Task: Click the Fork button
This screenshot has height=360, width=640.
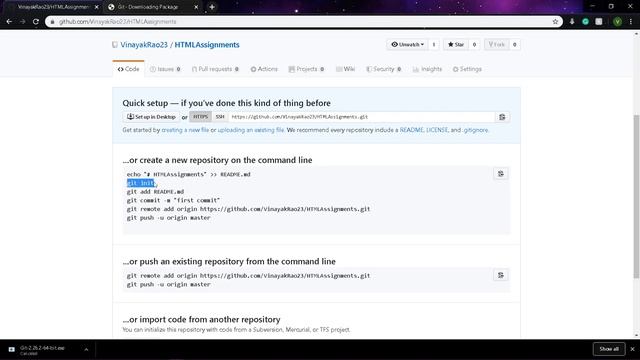Action: (x=497, y=44)
